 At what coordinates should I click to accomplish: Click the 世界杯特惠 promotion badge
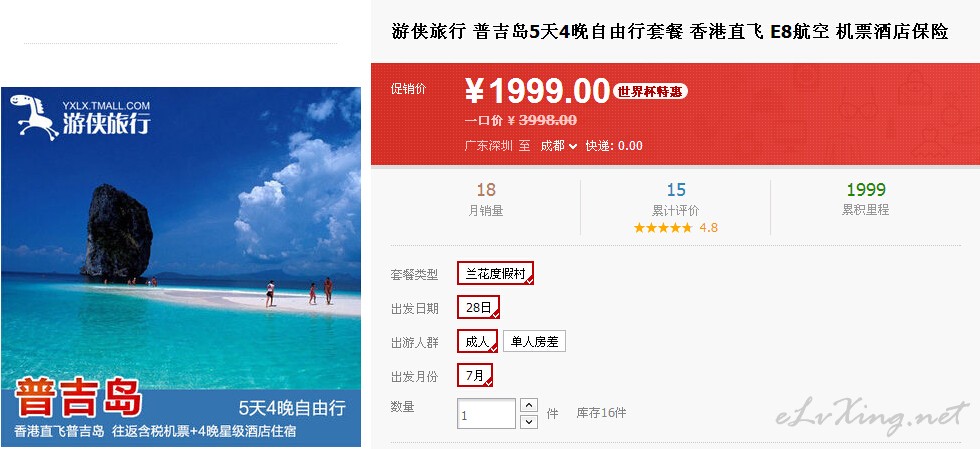pyautogui.click(x=650, y=91)
